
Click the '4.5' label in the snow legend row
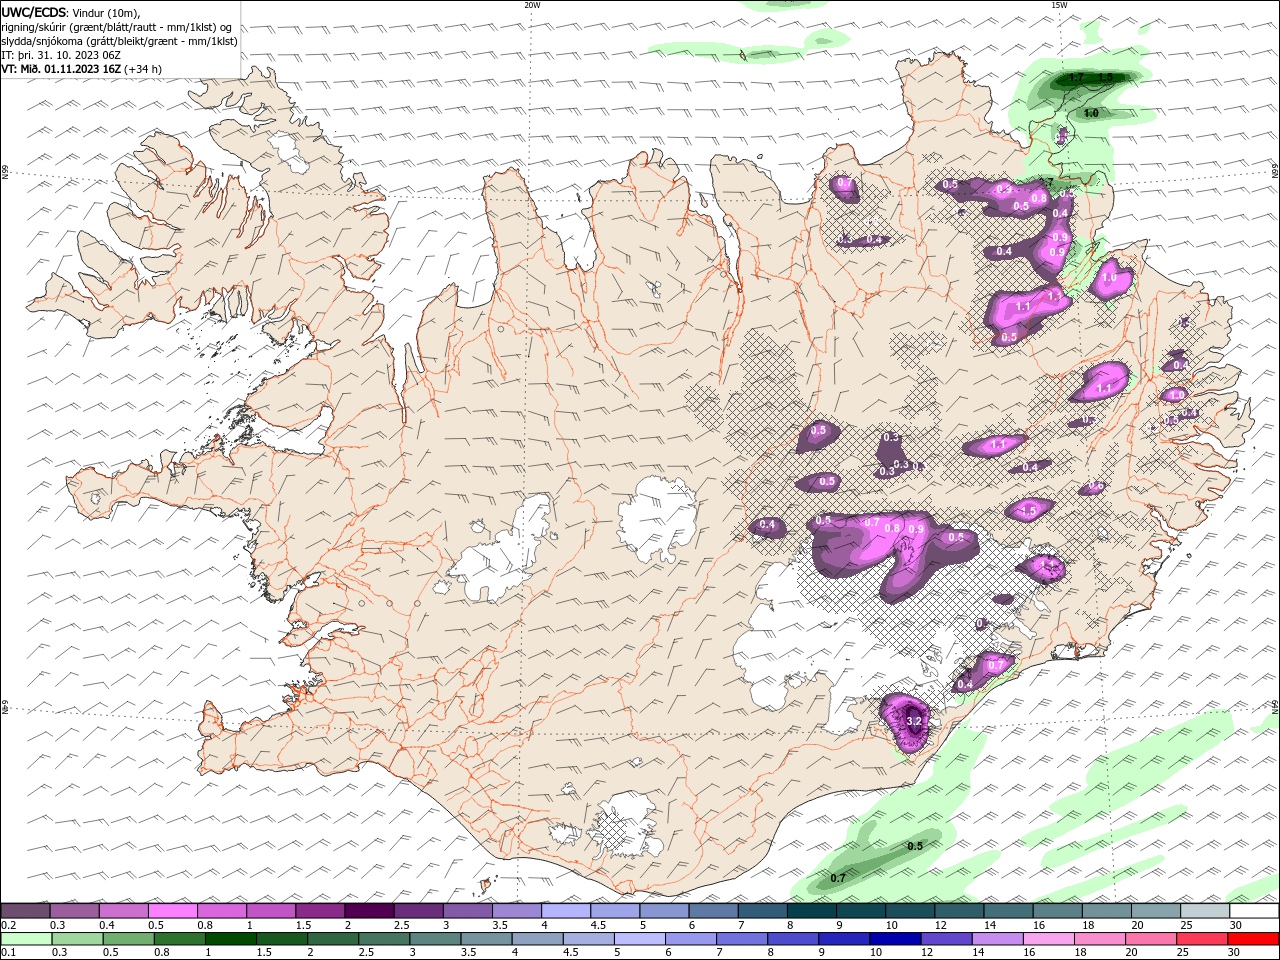[597, 925]
